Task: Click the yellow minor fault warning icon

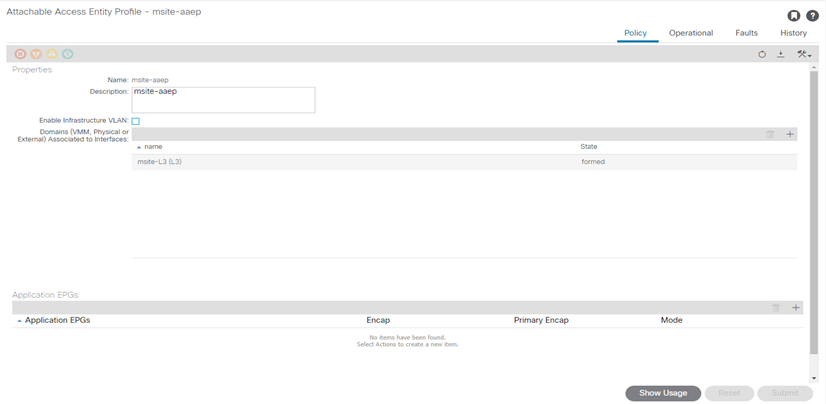Action: tap(52, 54)
